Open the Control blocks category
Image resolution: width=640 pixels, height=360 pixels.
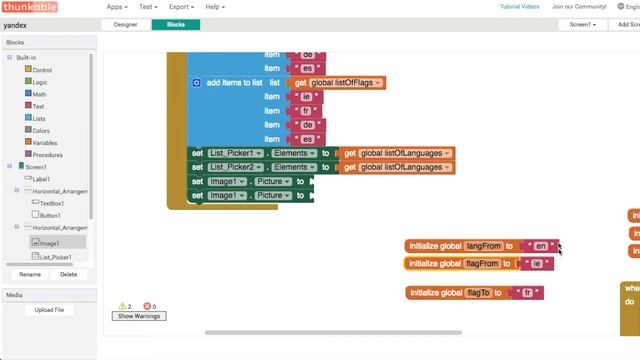click(38, 70)
